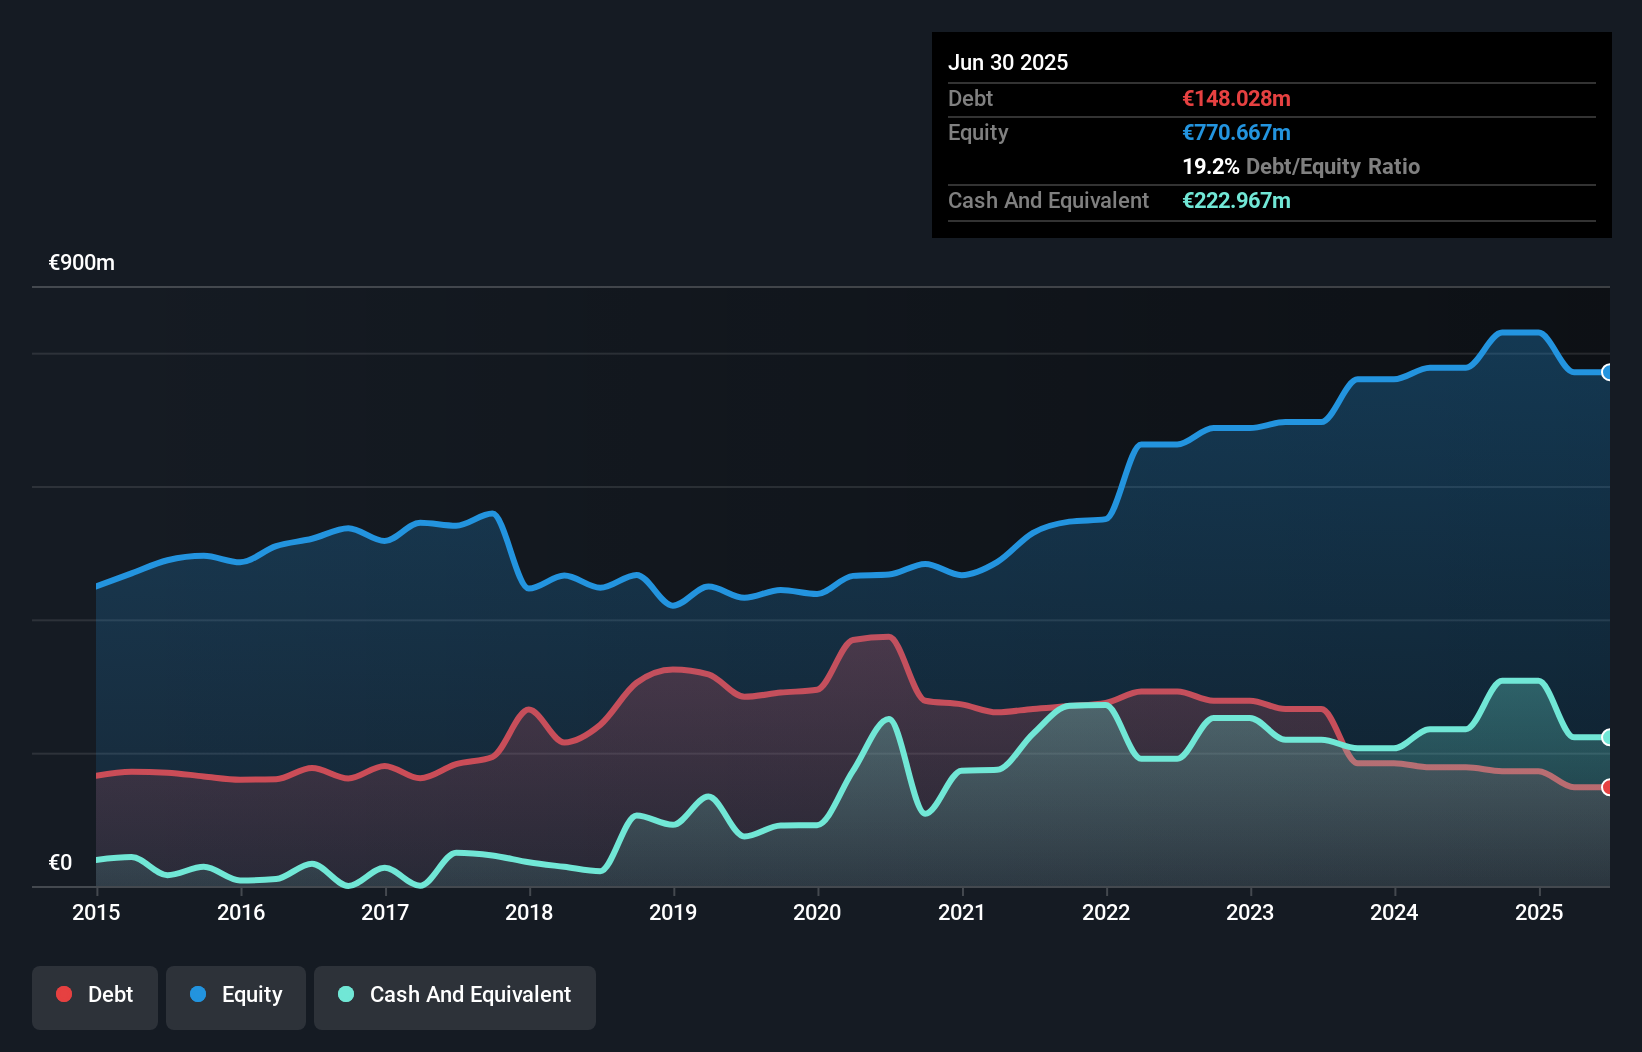Click the Jun 30 2025 tooltip date
Image resolution: width=1642 pixels, height=1052 pixels.
tap(1008, 62)
